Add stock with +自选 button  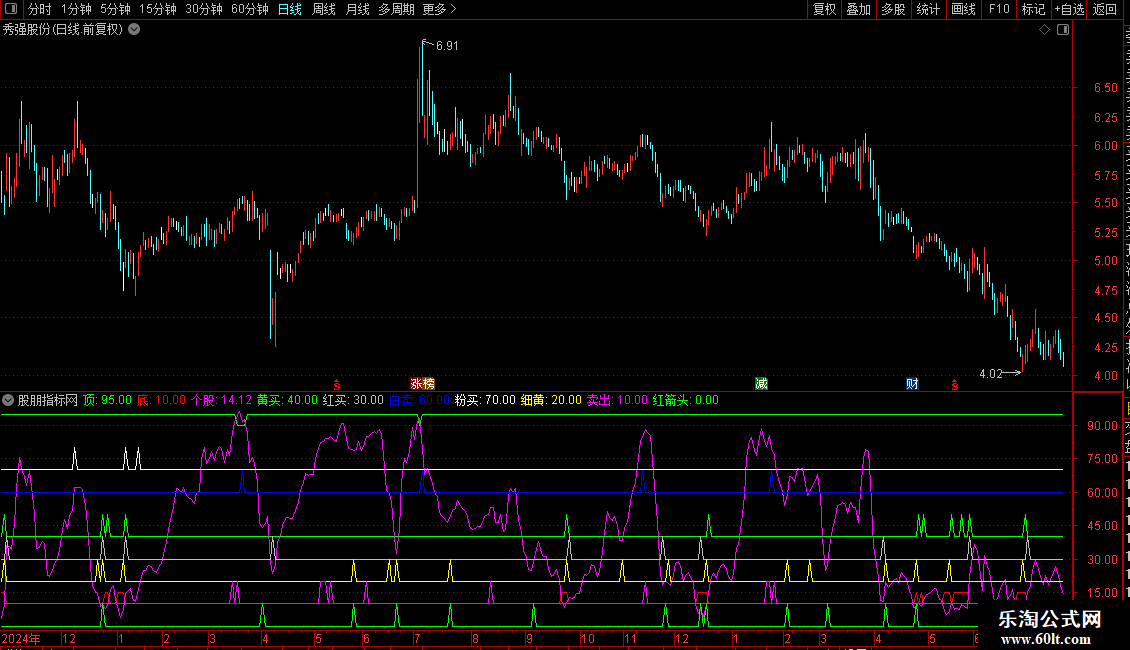point(1069,9)
